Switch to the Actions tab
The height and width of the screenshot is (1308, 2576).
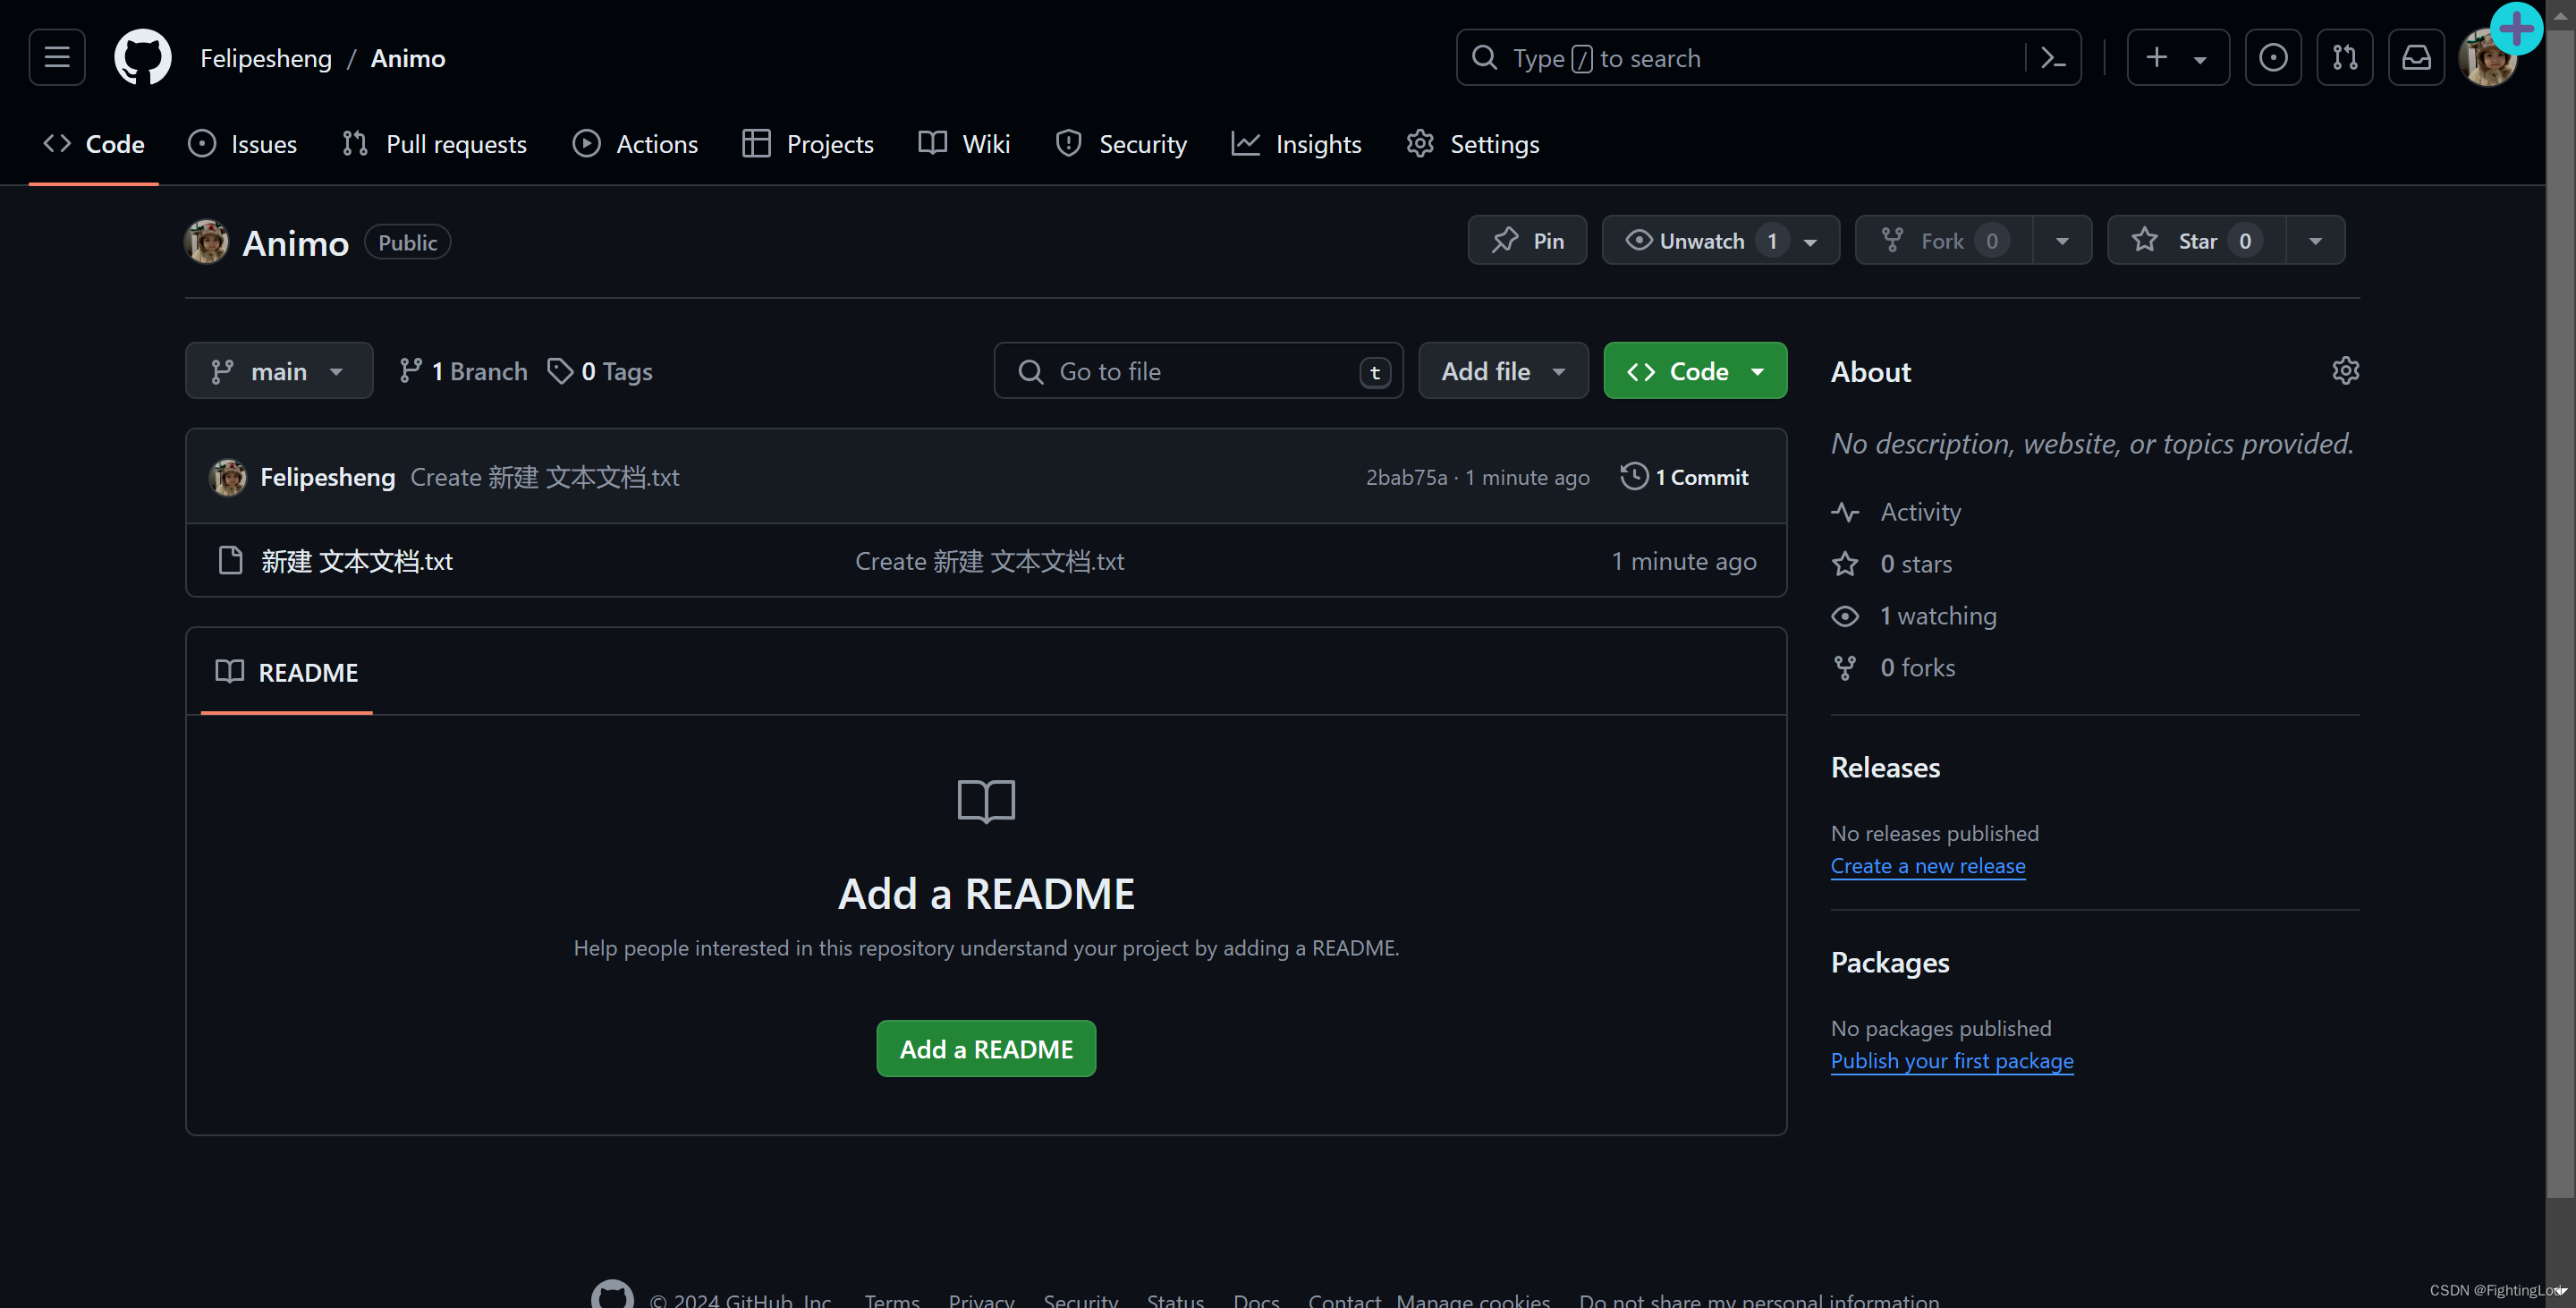coord(635,144)
